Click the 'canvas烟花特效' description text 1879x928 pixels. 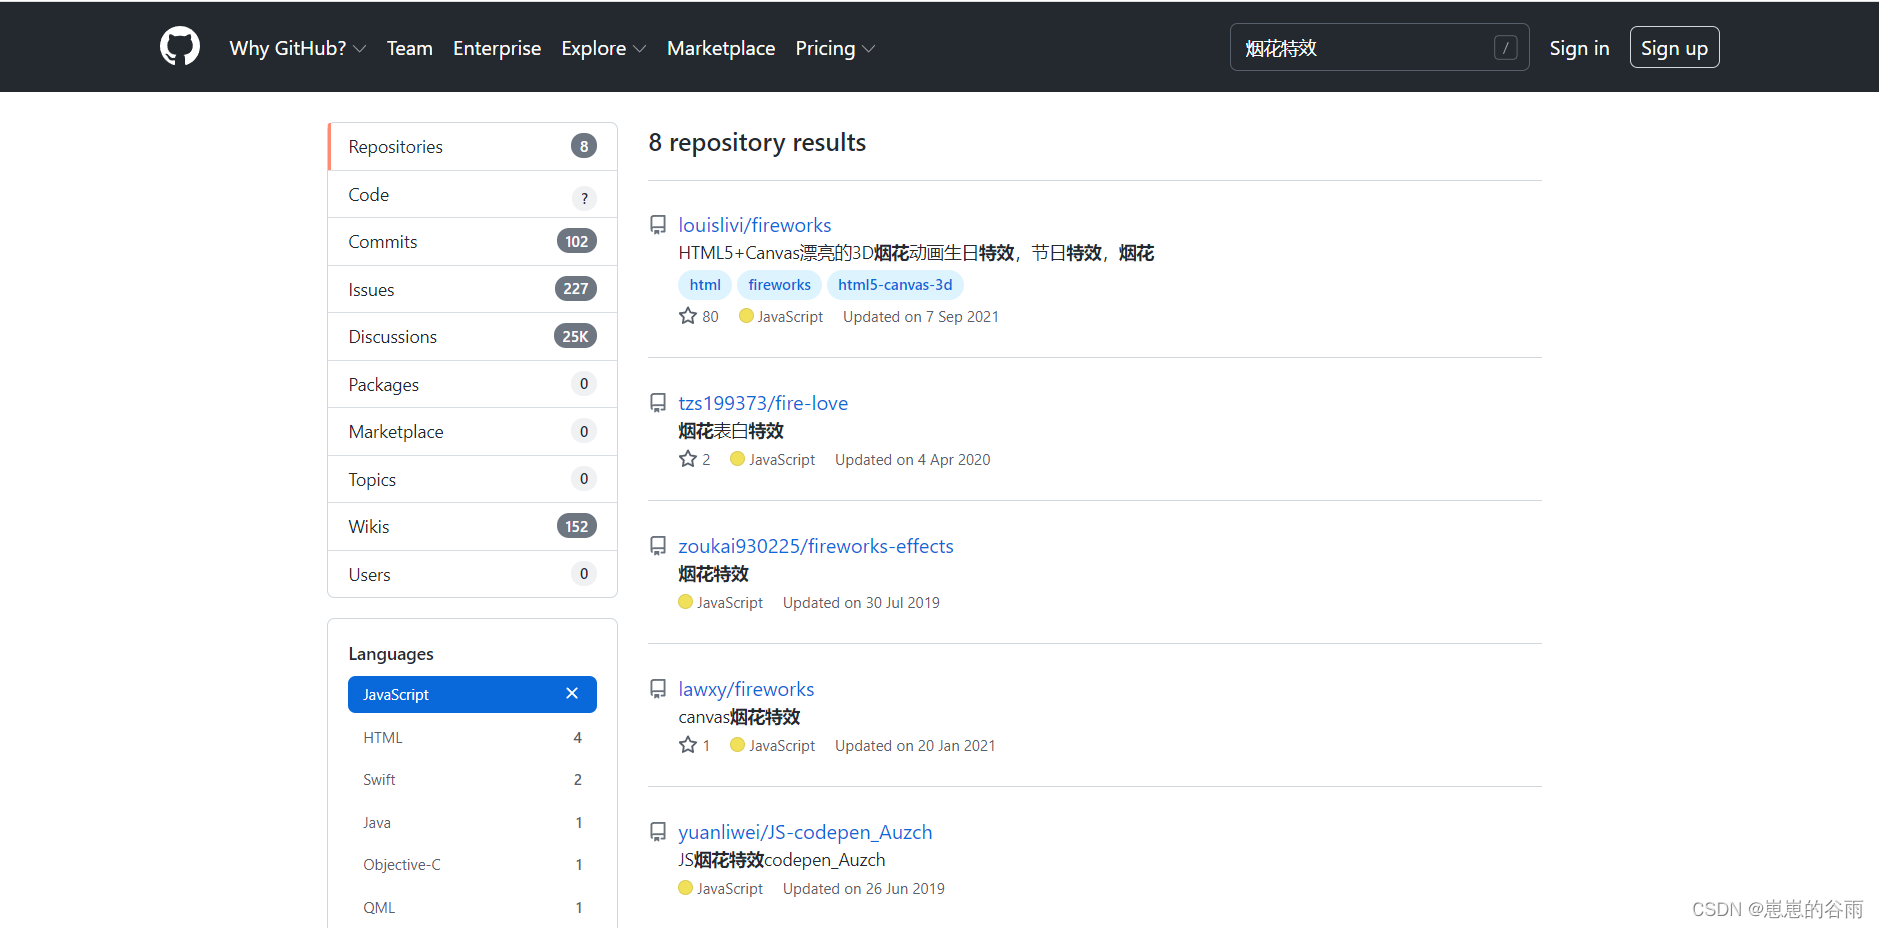tap(739, 717)
